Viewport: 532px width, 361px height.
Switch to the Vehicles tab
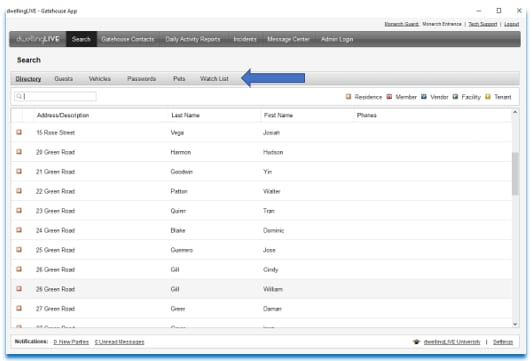point(100,79)
